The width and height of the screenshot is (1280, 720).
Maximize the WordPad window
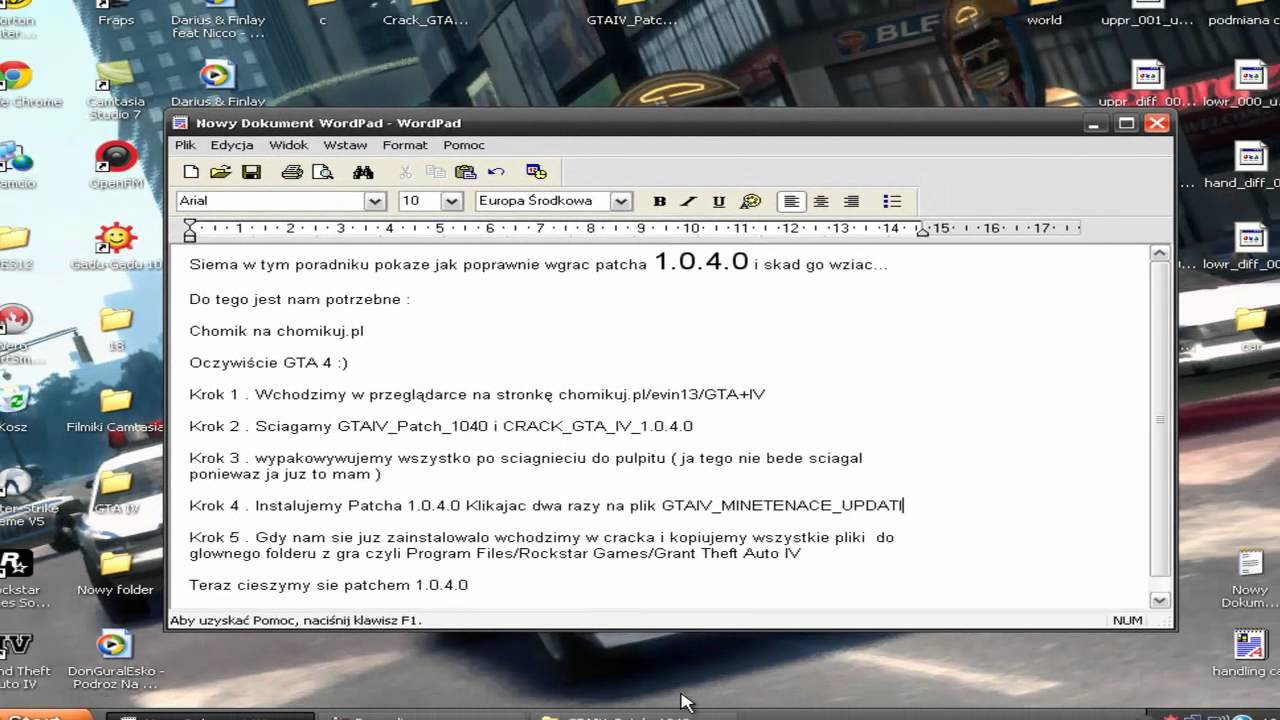click(1126, 123)
